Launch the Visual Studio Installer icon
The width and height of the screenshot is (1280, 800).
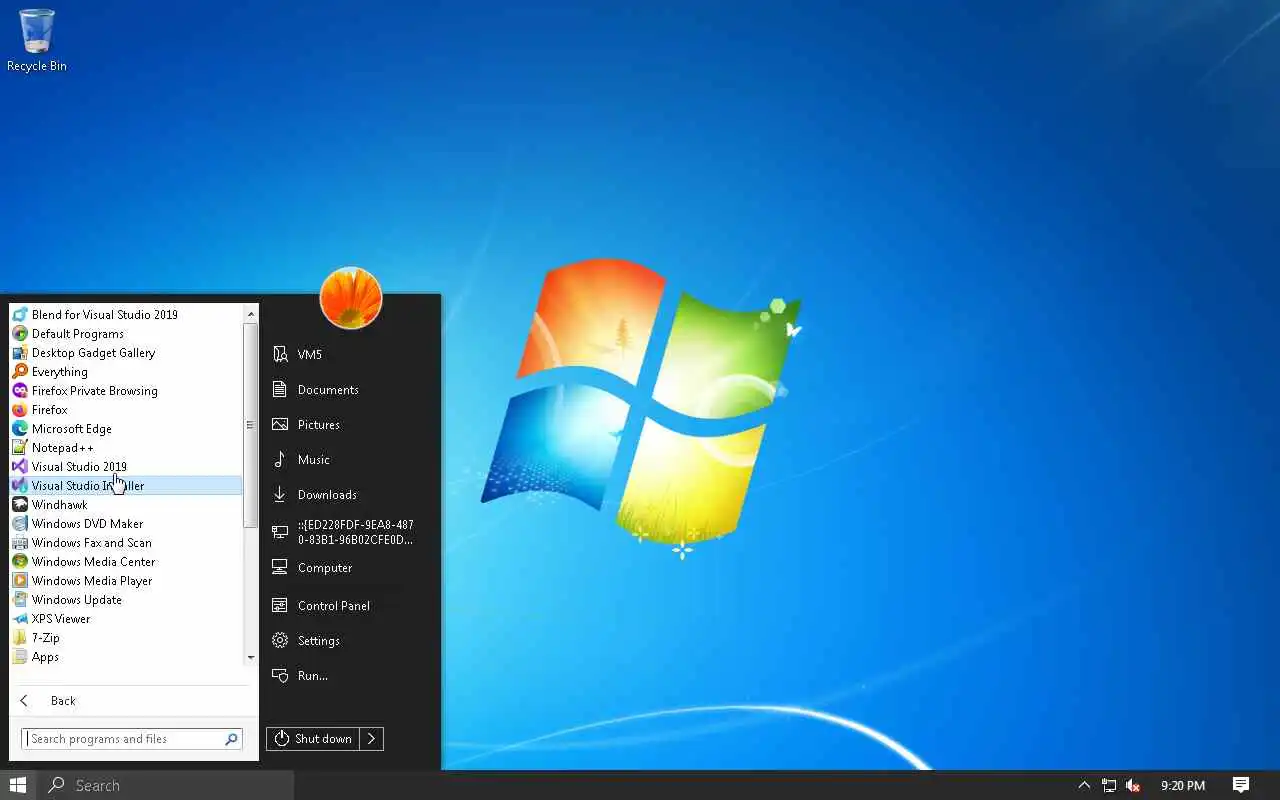pyautogui.click(x=20, y=485)
